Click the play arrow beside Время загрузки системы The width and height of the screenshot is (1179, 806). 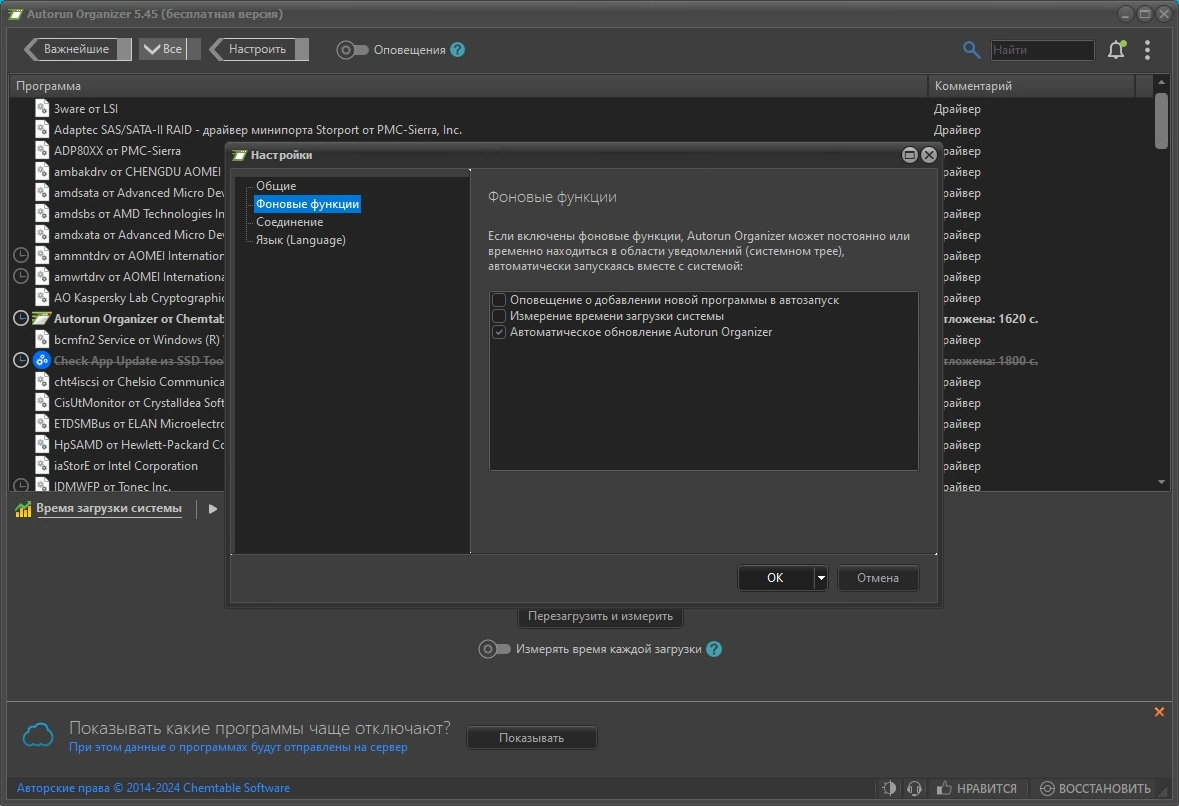point(213,509)
